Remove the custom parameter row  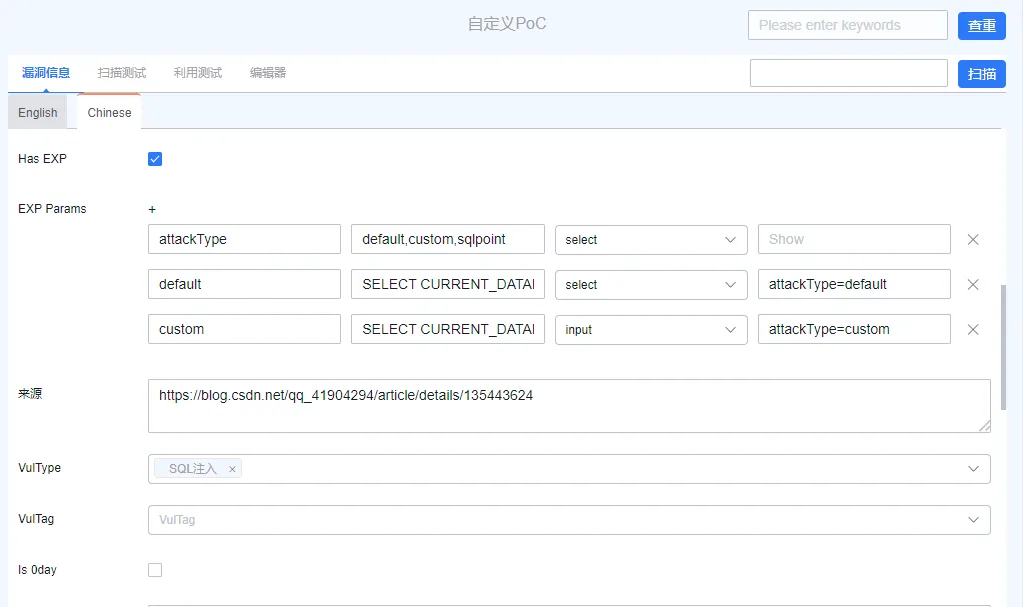[973, 330]
